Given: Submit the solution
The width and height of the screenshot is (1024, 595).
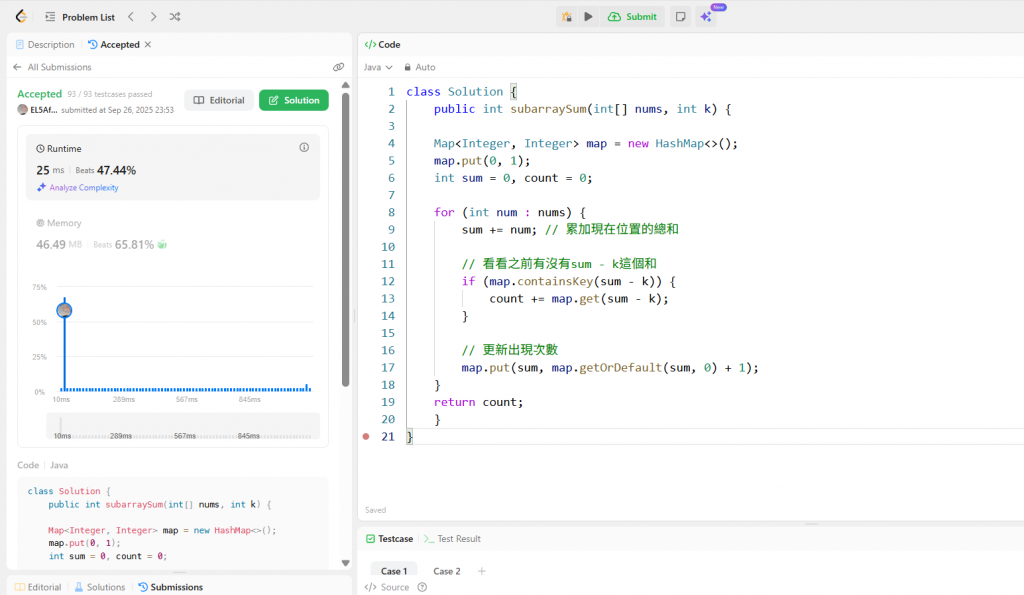Looking at the screenshot, I should pyautogui.click(x=632, y=17).
